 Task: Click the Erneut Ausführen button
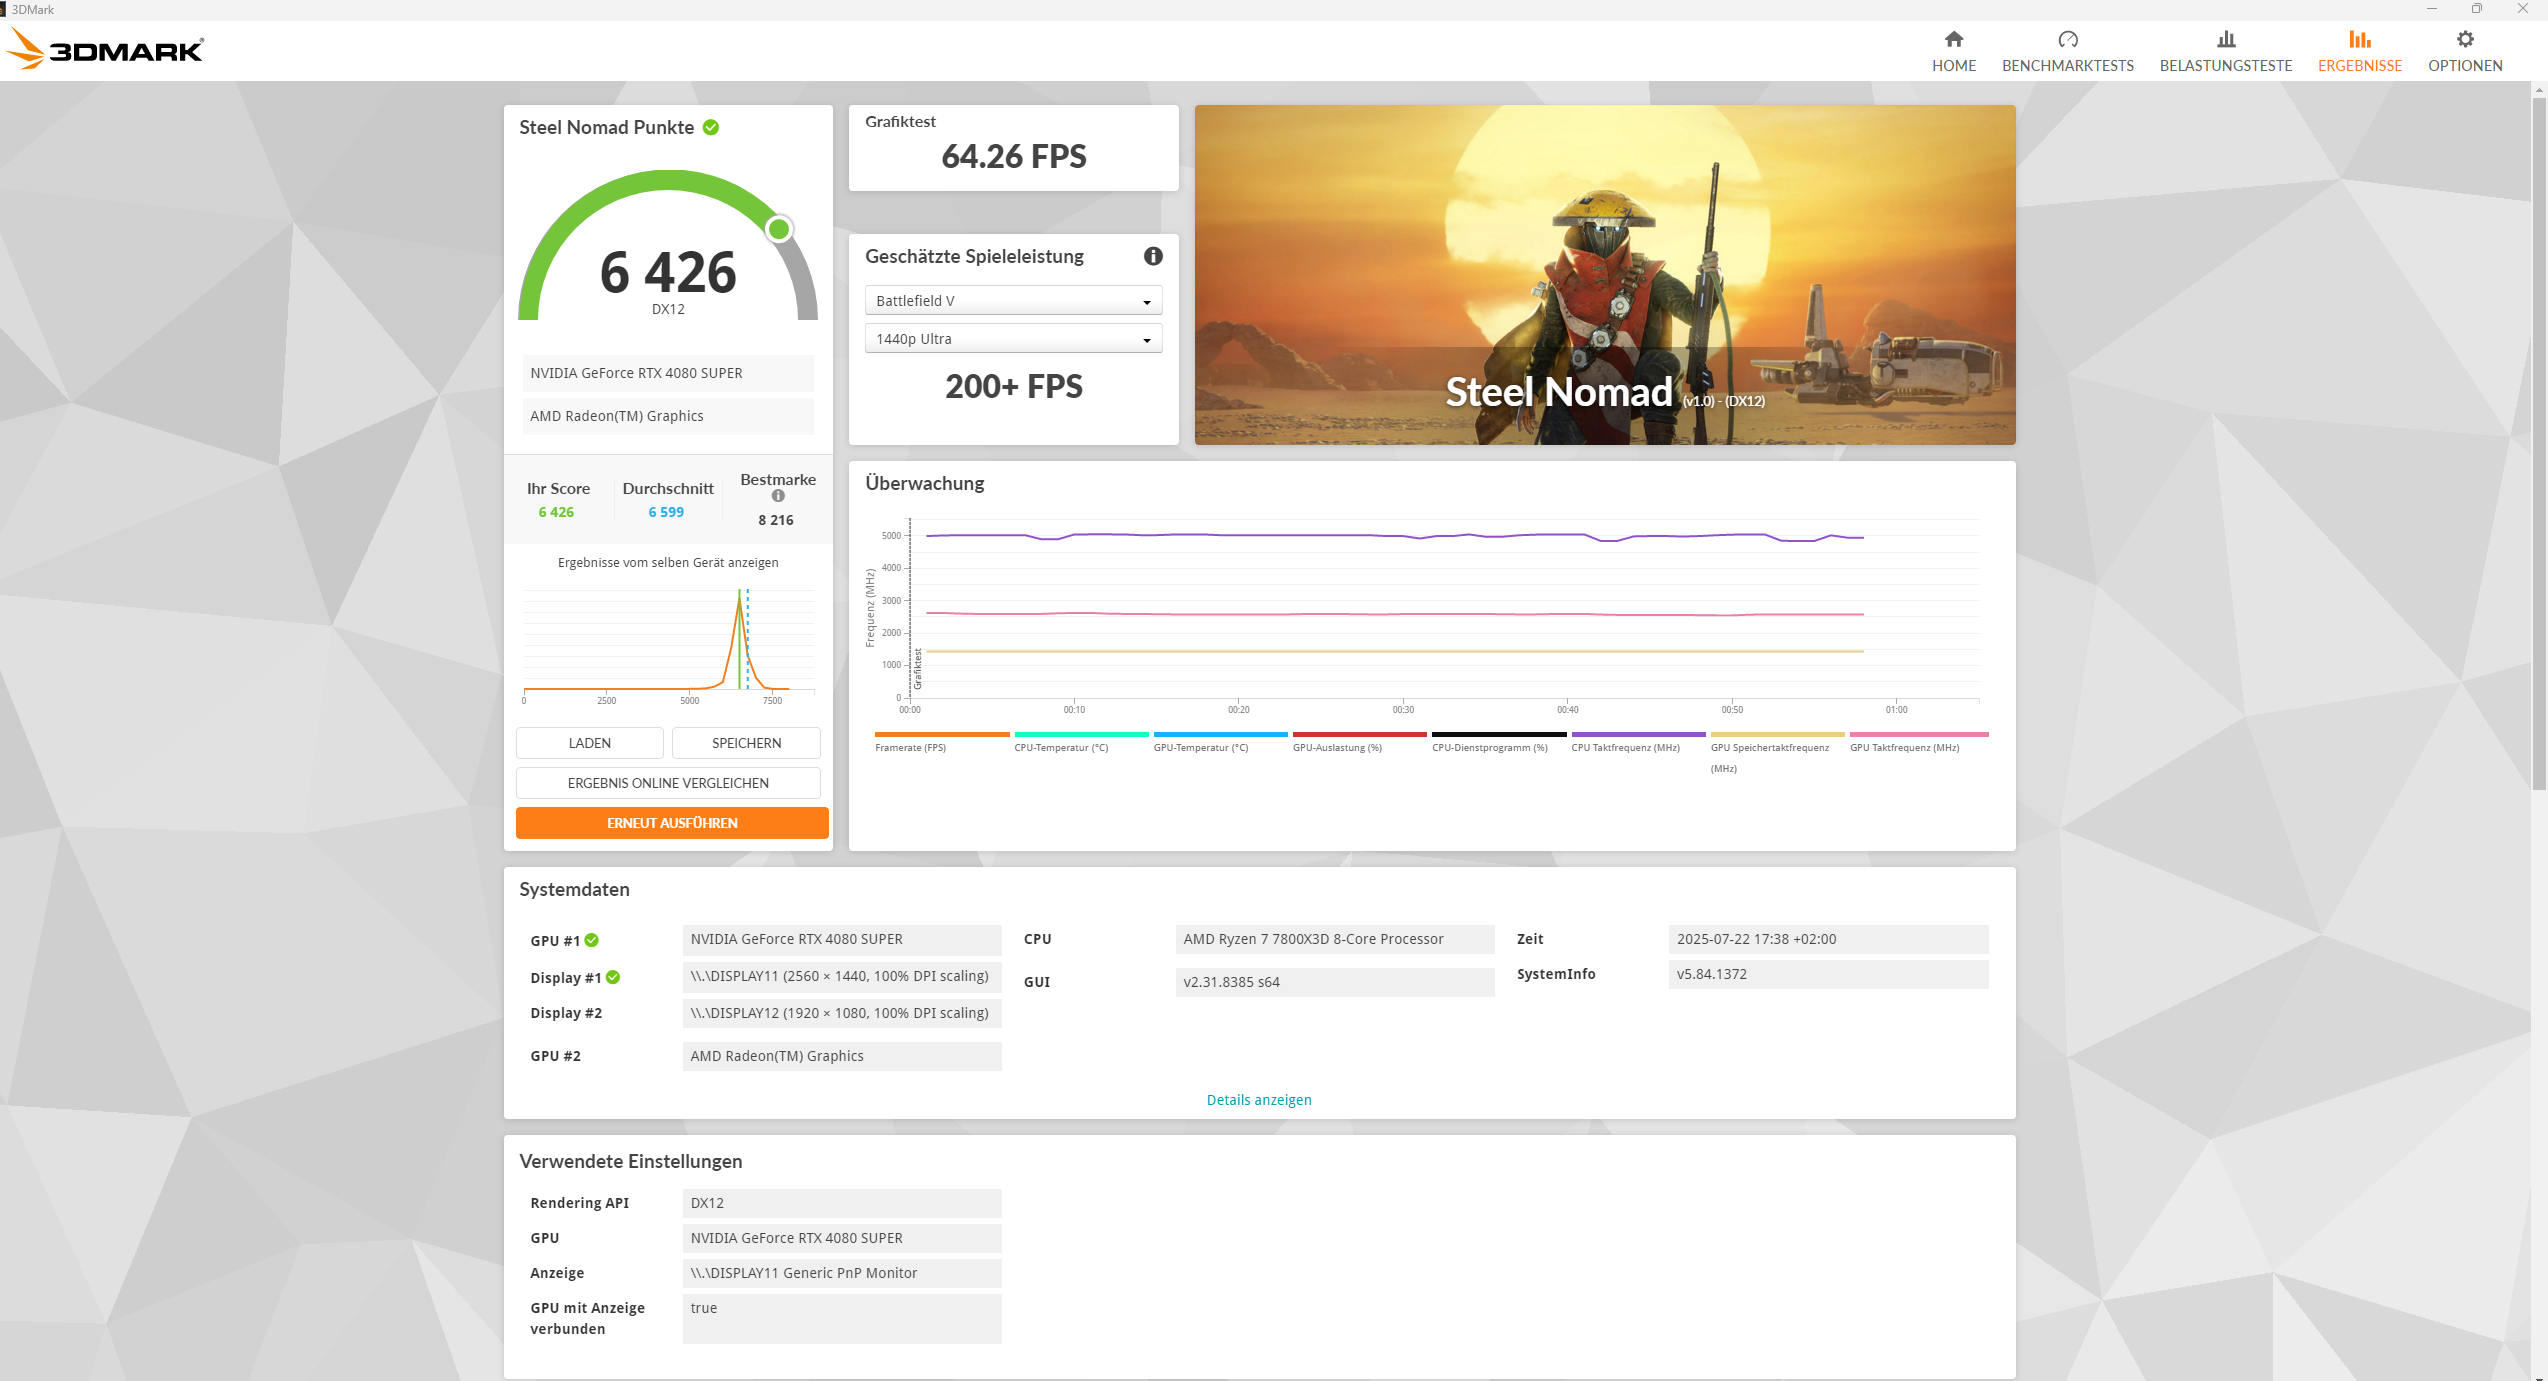671,823
